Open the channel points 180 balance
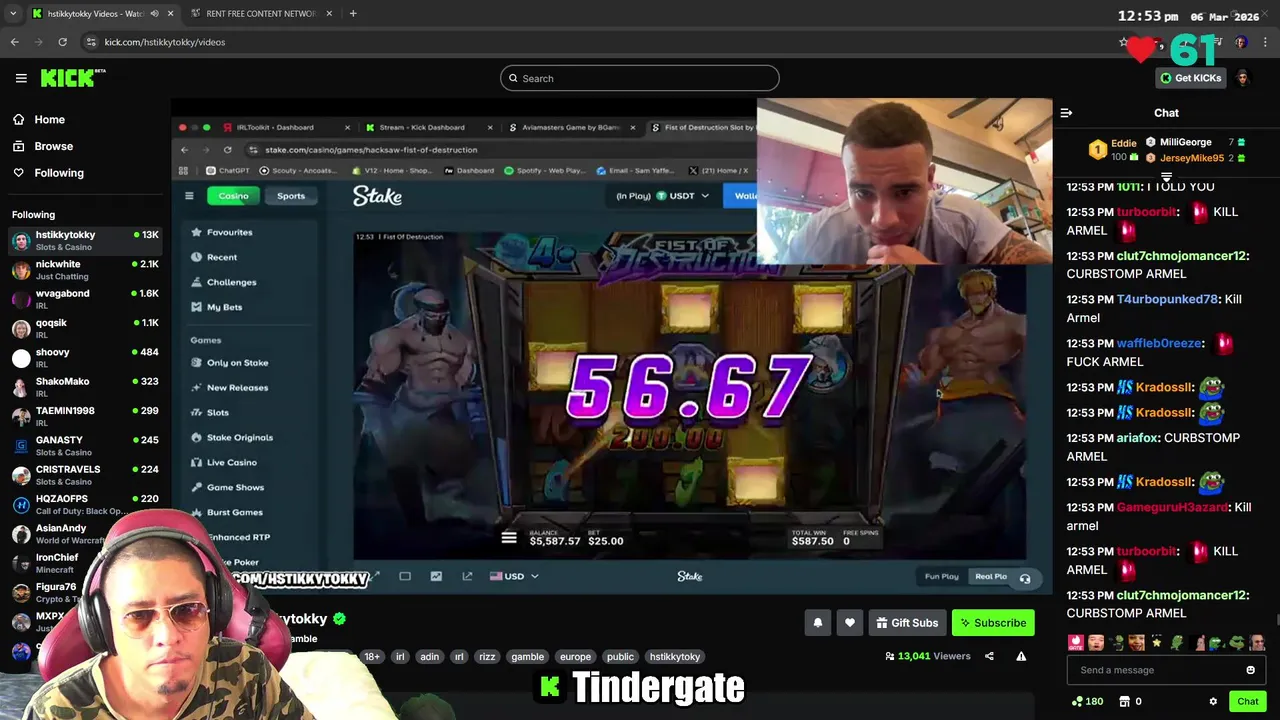The width and height of the screenshot is (1280, 720). pyautogui.click(x=1087, y=702)
